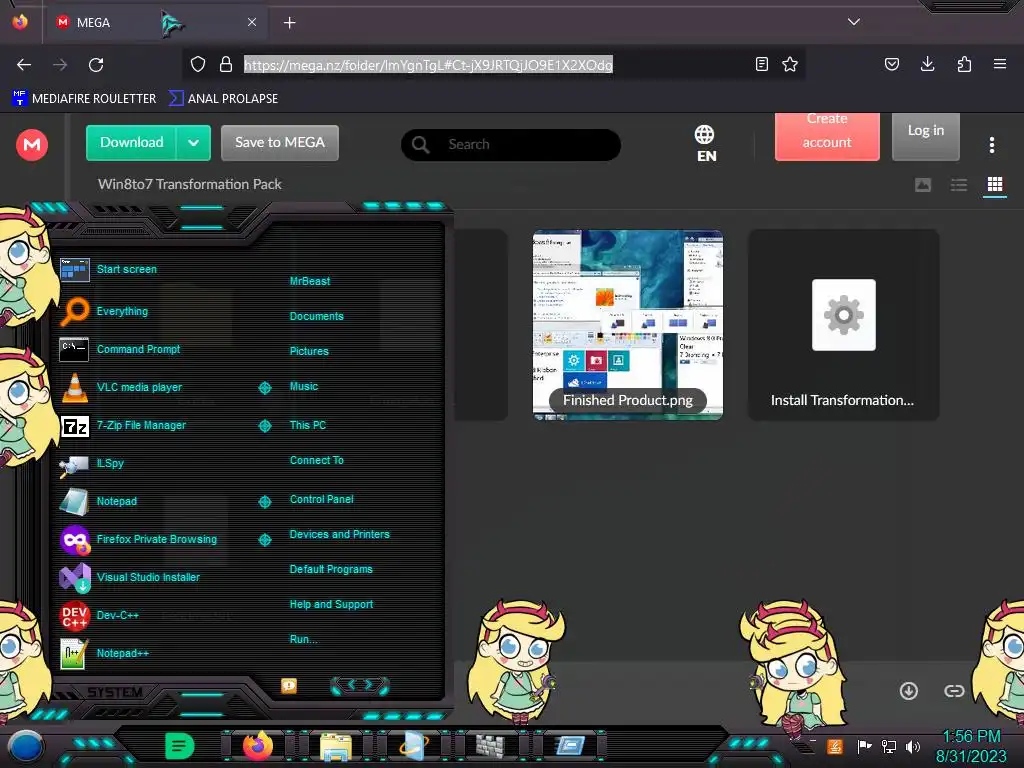Open Control Panel link

(x=321, y=499)
